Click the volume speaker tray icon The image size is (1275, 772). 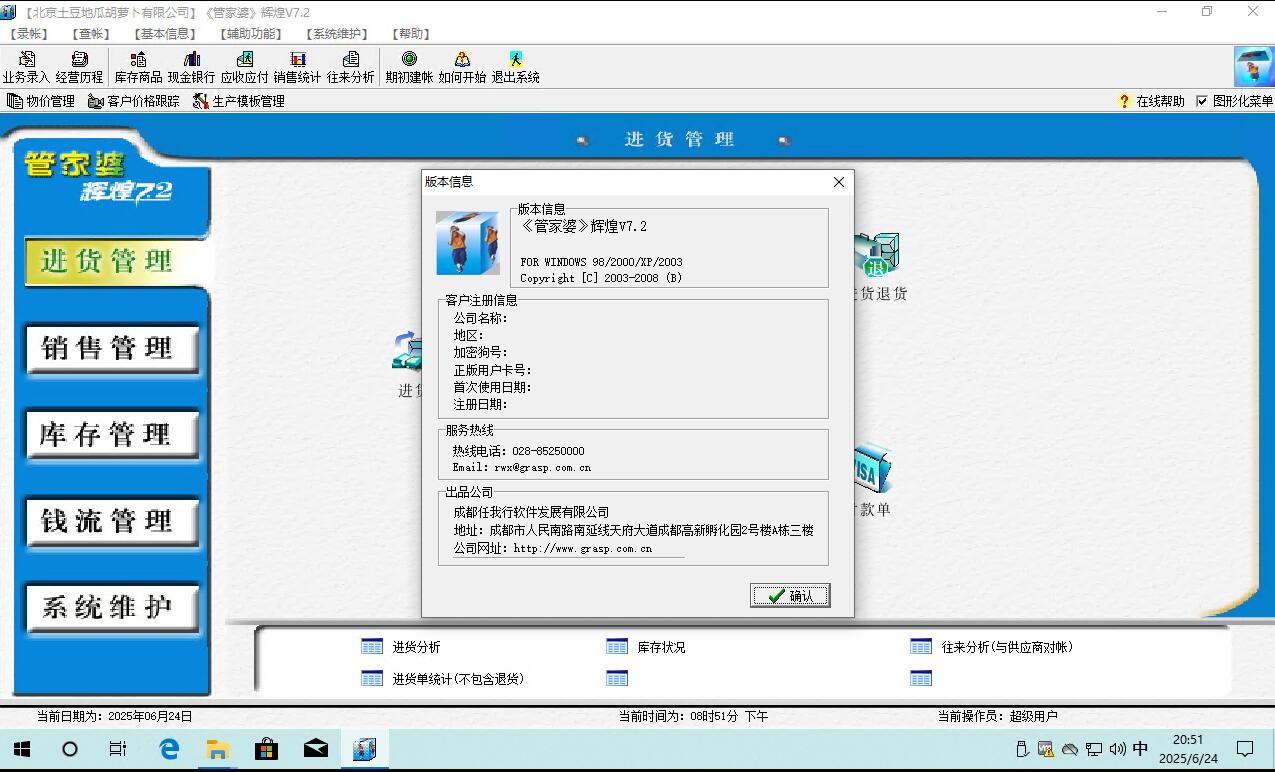click(1117, 749)
